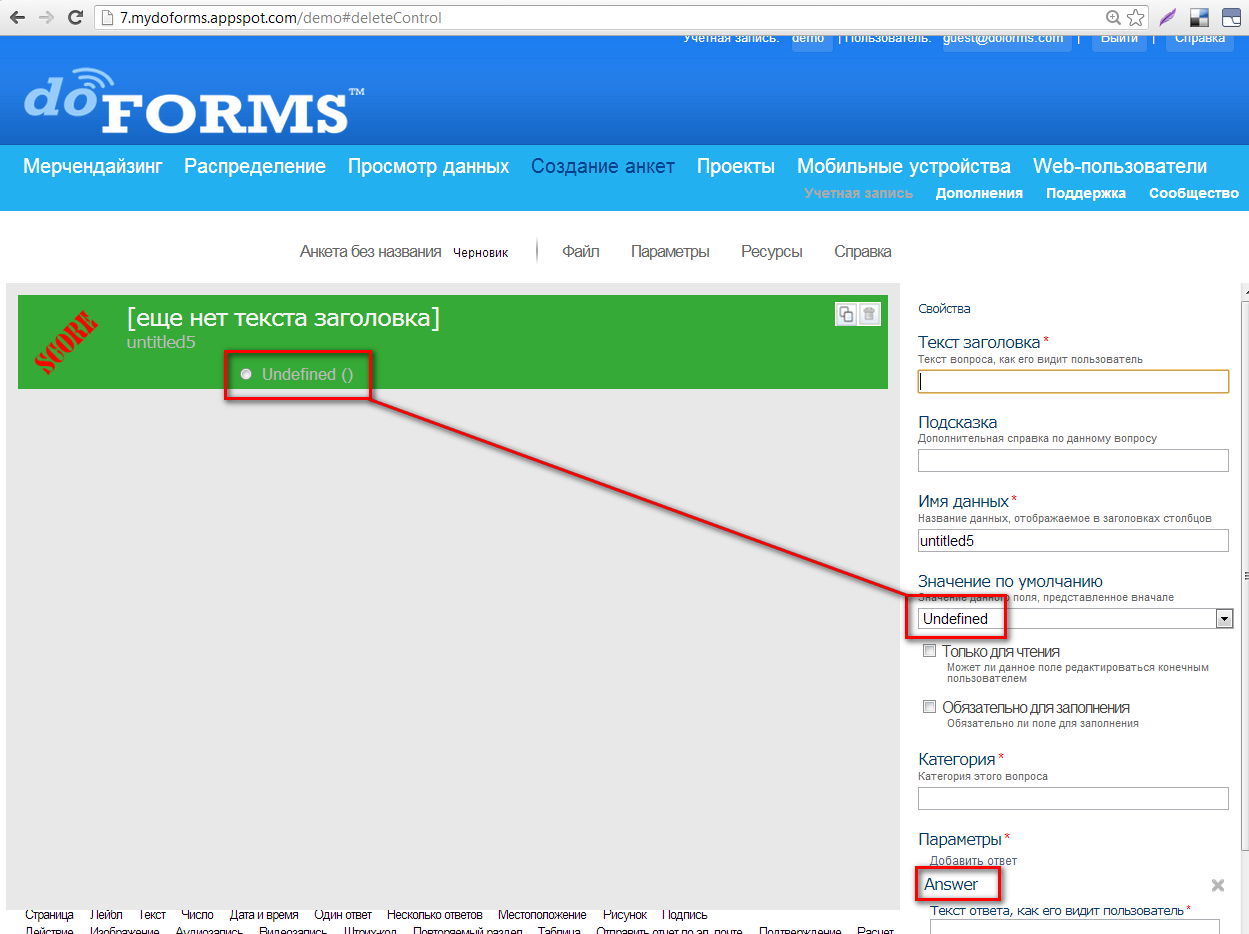Switch to 'Просмотр данных' tab
The width and height of the screenshot is (1249, 934).
point(428,167)
